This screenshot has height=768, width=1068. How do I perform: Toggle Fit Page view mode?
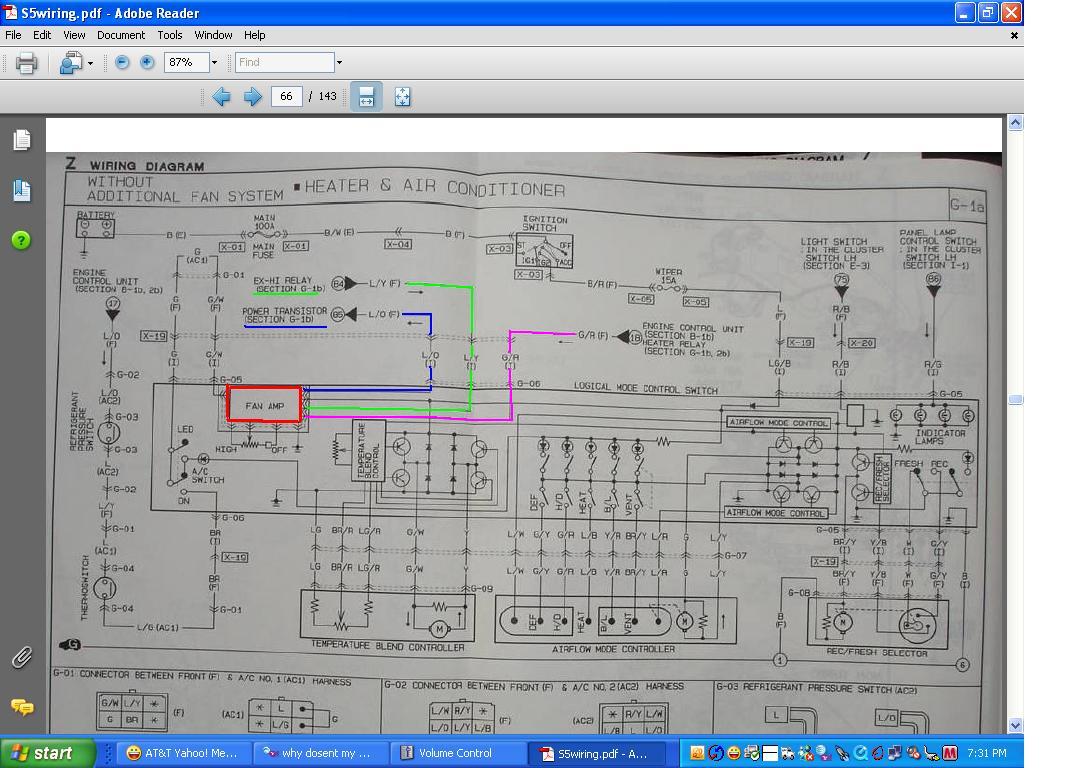click(x=403, y=97)
